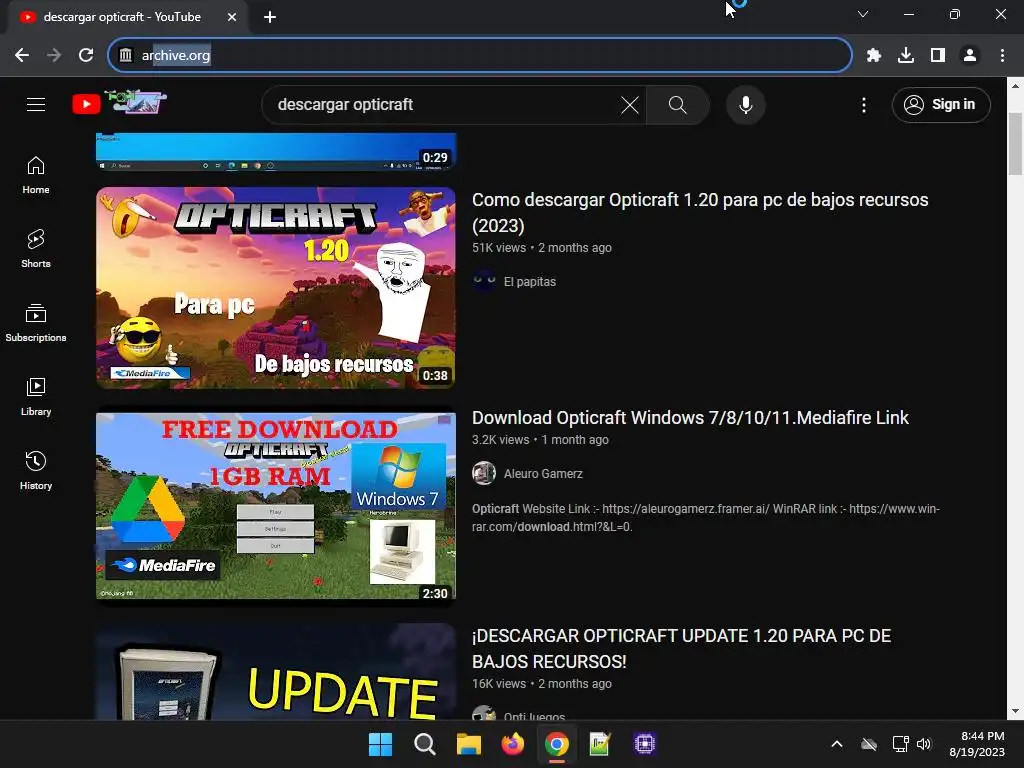Open Shorts from sidebar

(36, 249)
